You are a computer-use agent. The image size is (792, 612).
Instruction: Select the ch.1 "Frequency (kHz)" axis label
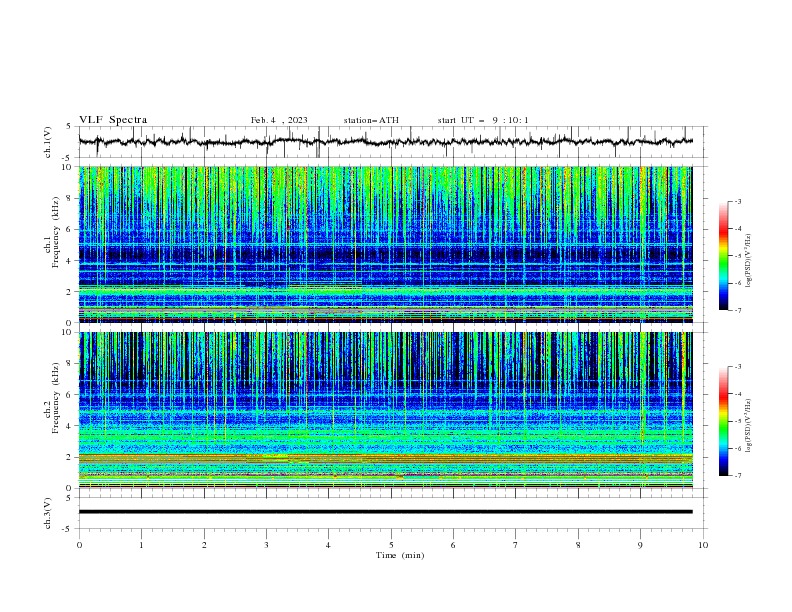(x=56, y=233)
